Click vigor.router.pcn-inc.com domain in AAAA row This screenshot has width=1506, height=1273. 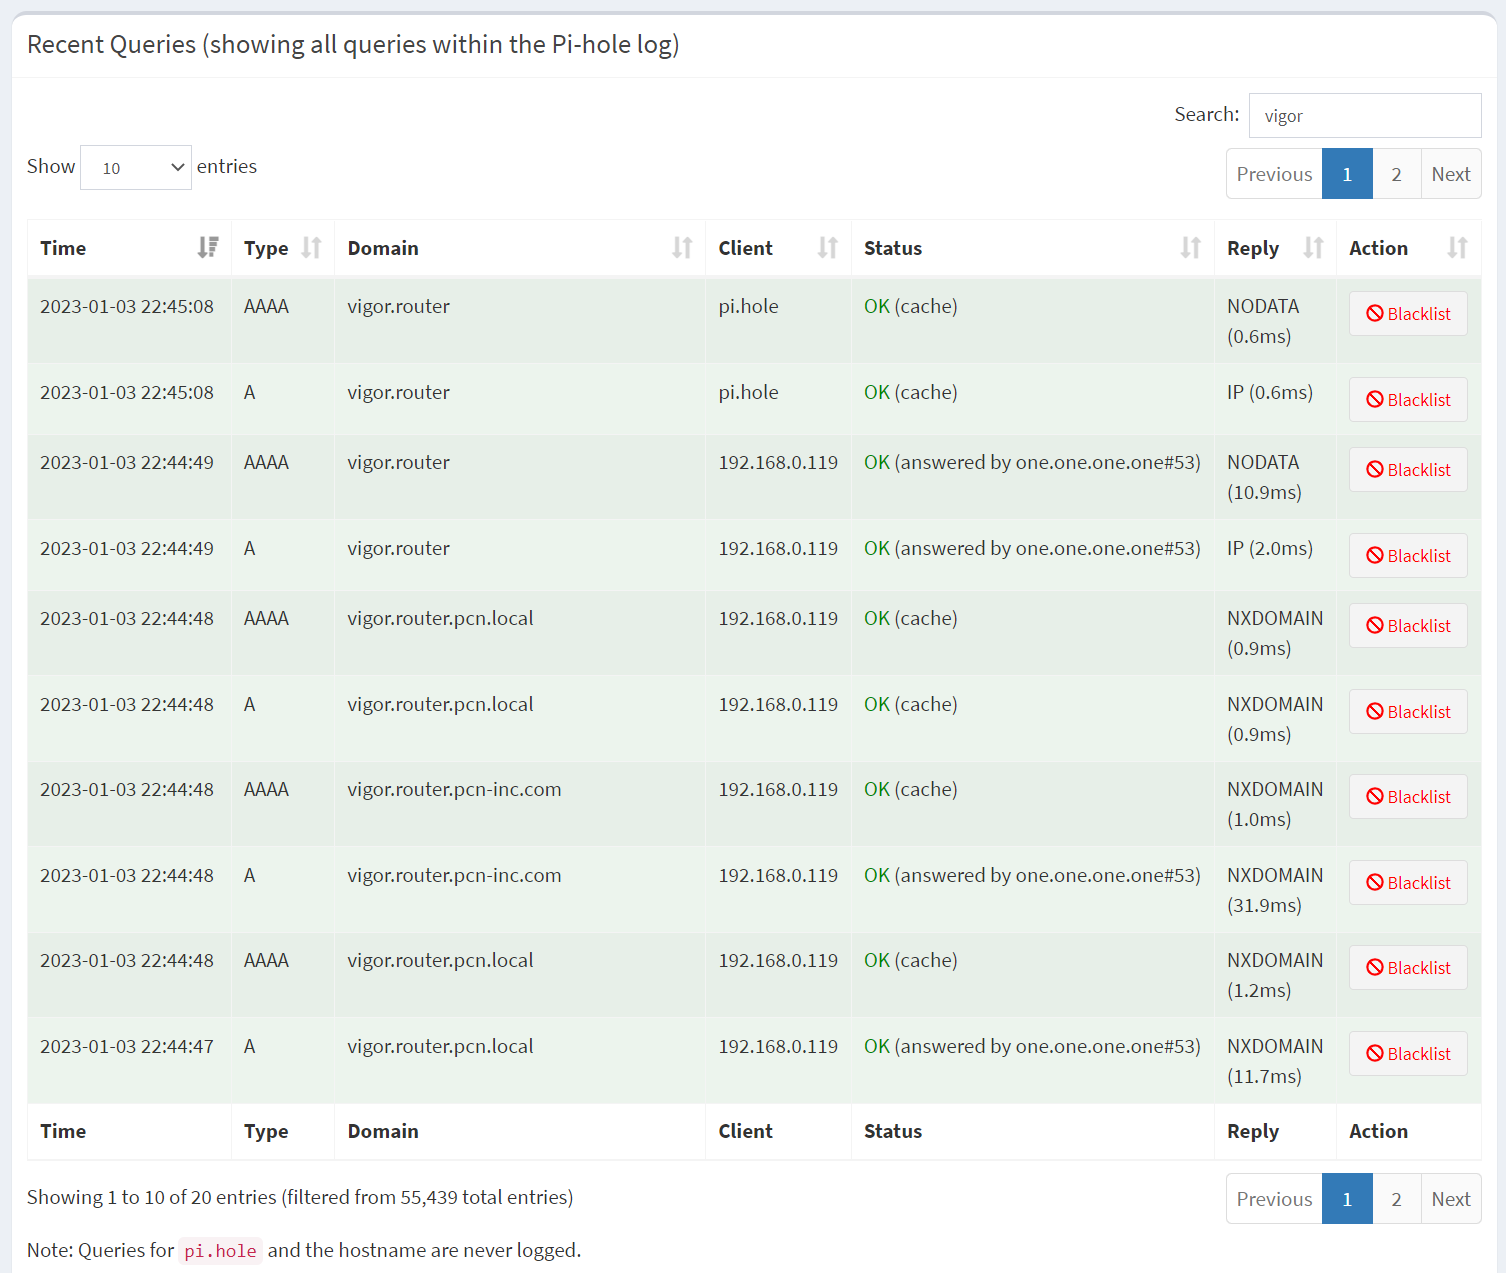click(454, 789)
